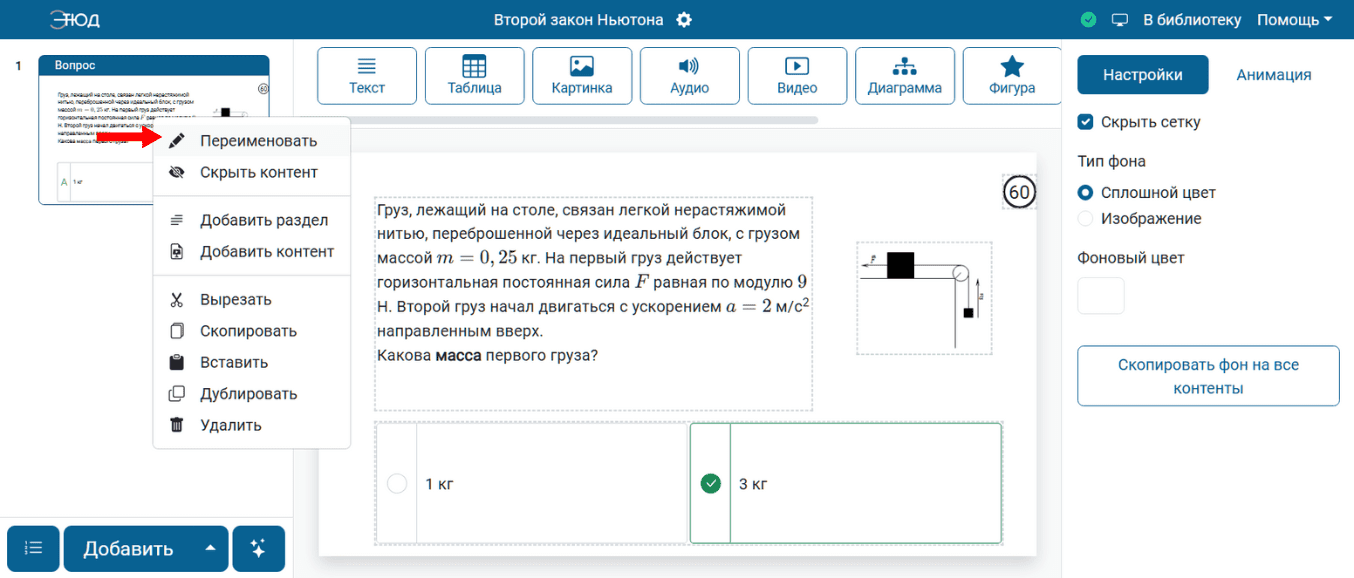1354x578 pixels.
Task: Select Сплошной цвет background type
Action: coord(1085,193)
